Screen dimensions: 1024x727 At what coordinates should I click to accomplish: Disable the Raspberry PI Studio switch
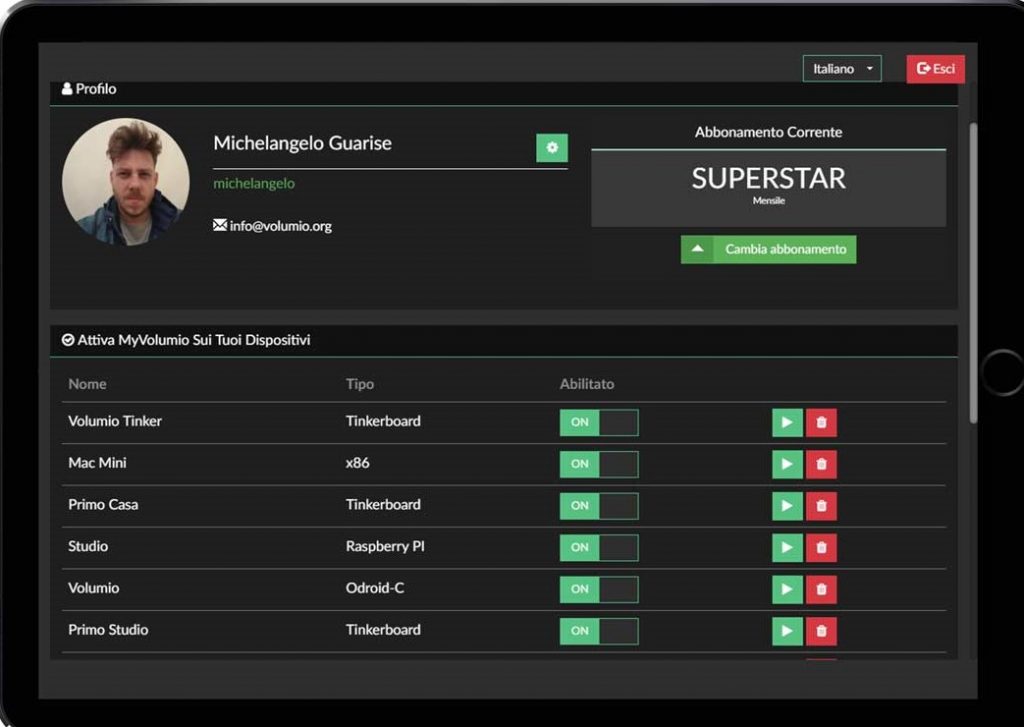coord(599,548)
